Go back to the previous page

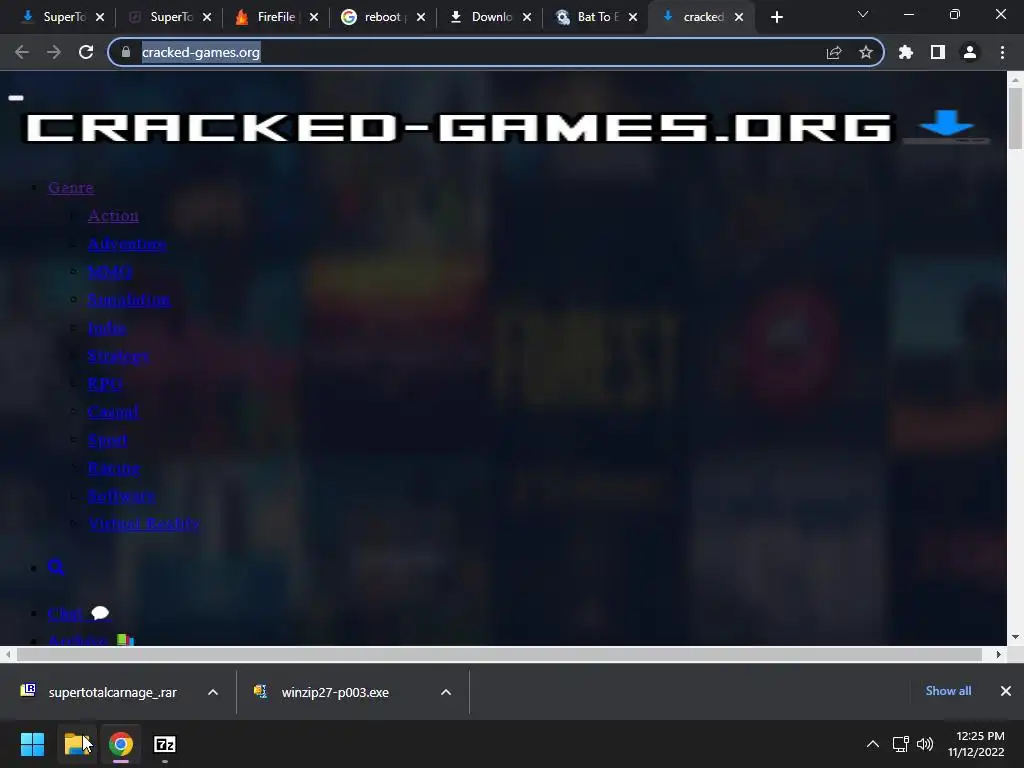(x=22, y=52)
